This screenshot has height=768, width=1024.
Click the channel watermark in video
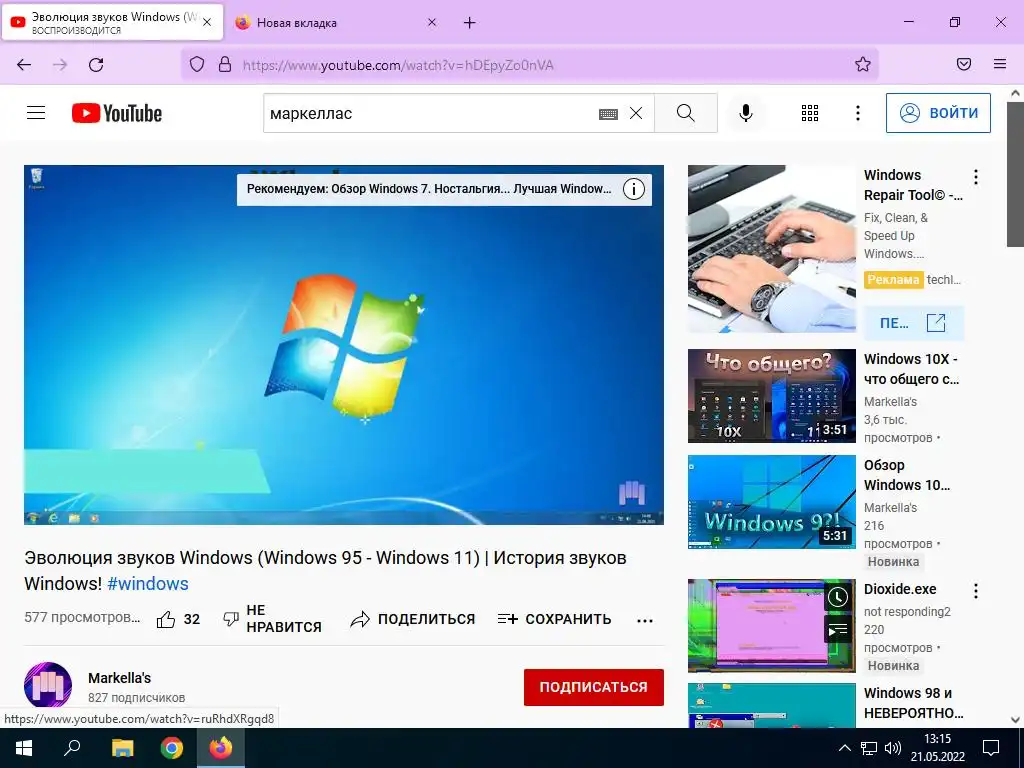point(632,493)
